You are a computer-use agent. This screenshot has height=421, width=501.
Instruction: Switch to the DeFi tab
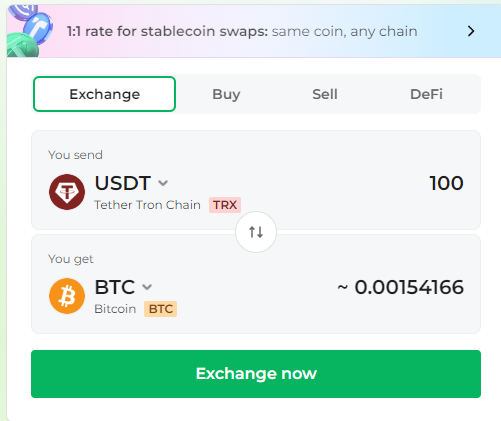[426, 94]
